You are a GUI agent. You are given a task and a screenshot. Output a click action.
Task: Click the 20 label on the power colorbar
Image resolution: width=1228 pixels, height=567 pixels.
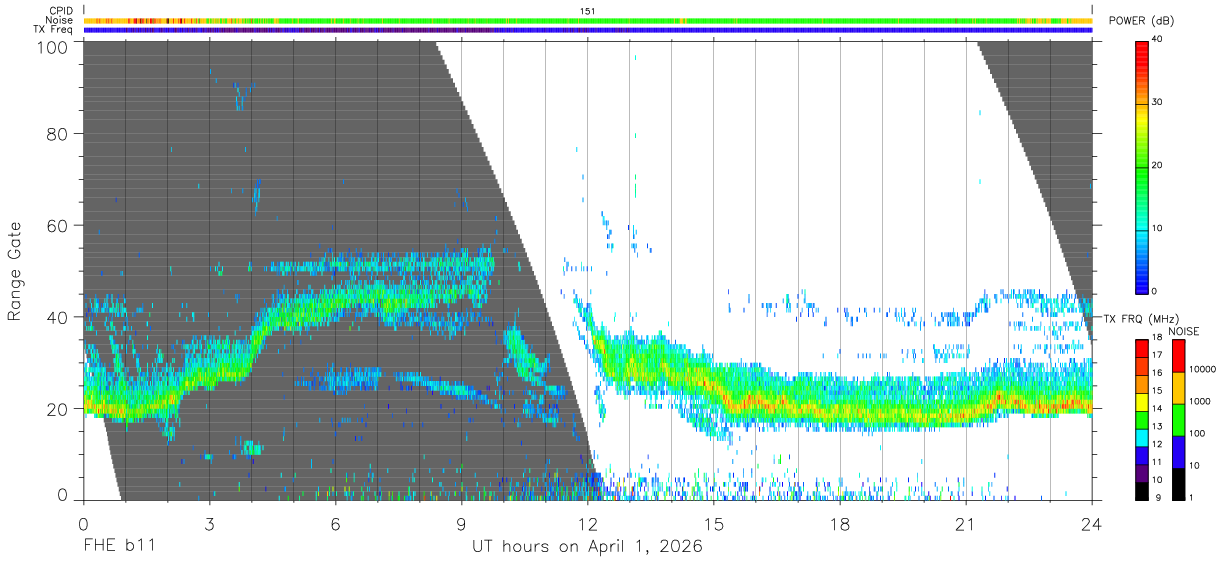tap(1157, 165)
